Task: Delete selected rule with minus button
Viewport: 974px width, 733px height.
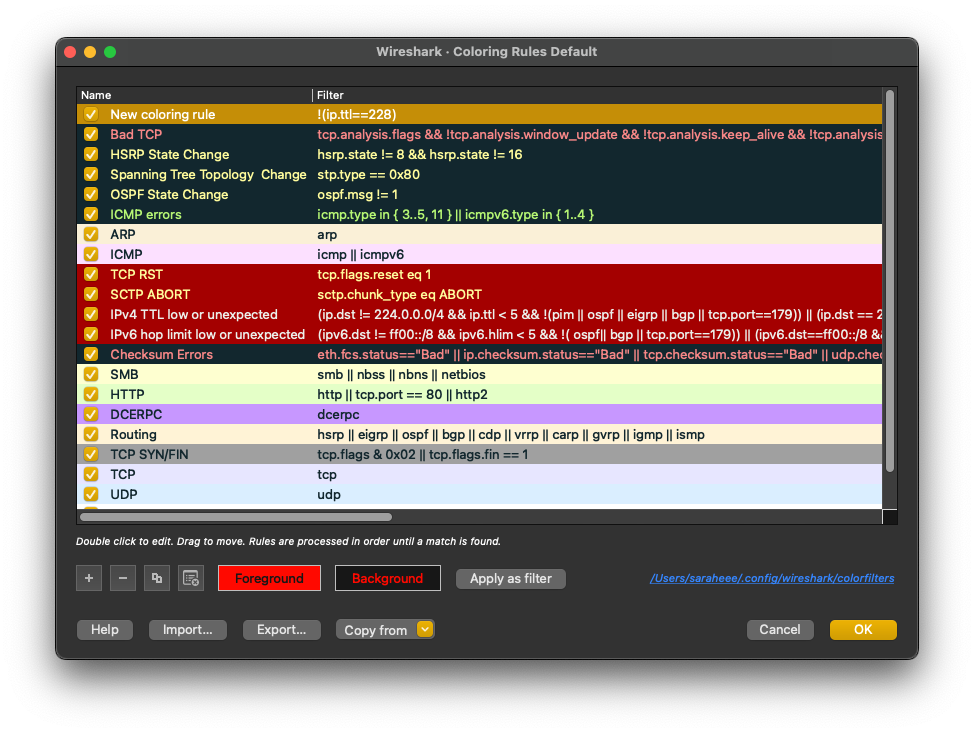Action: [x=123, y=578]
